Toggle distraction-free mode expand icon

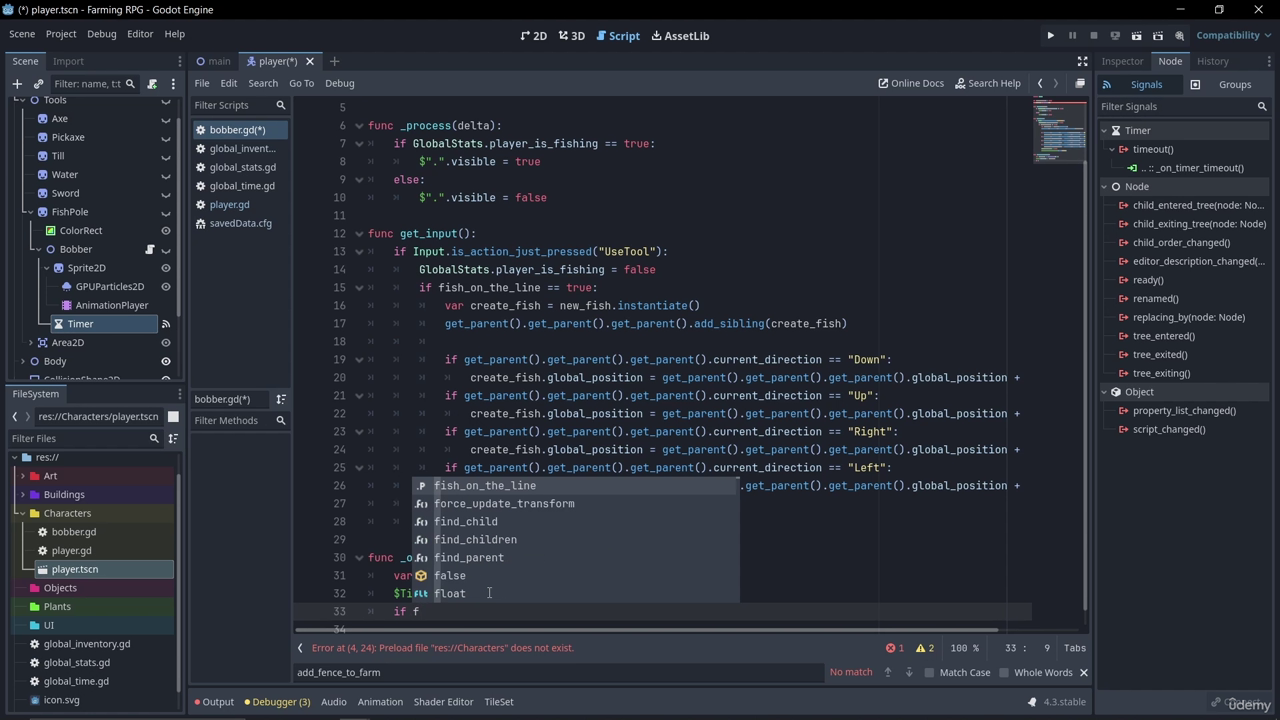(1082, 61)
